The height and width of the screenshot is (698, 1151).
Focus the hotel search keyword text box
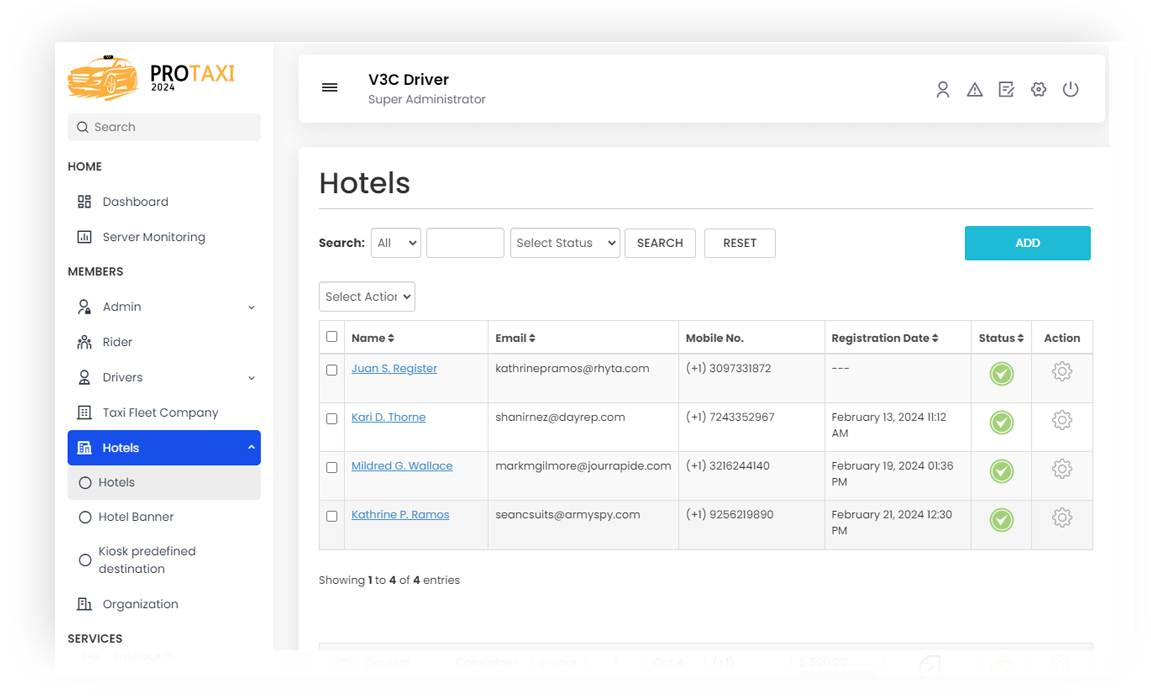pyautogui.click(x=465, y=243)
